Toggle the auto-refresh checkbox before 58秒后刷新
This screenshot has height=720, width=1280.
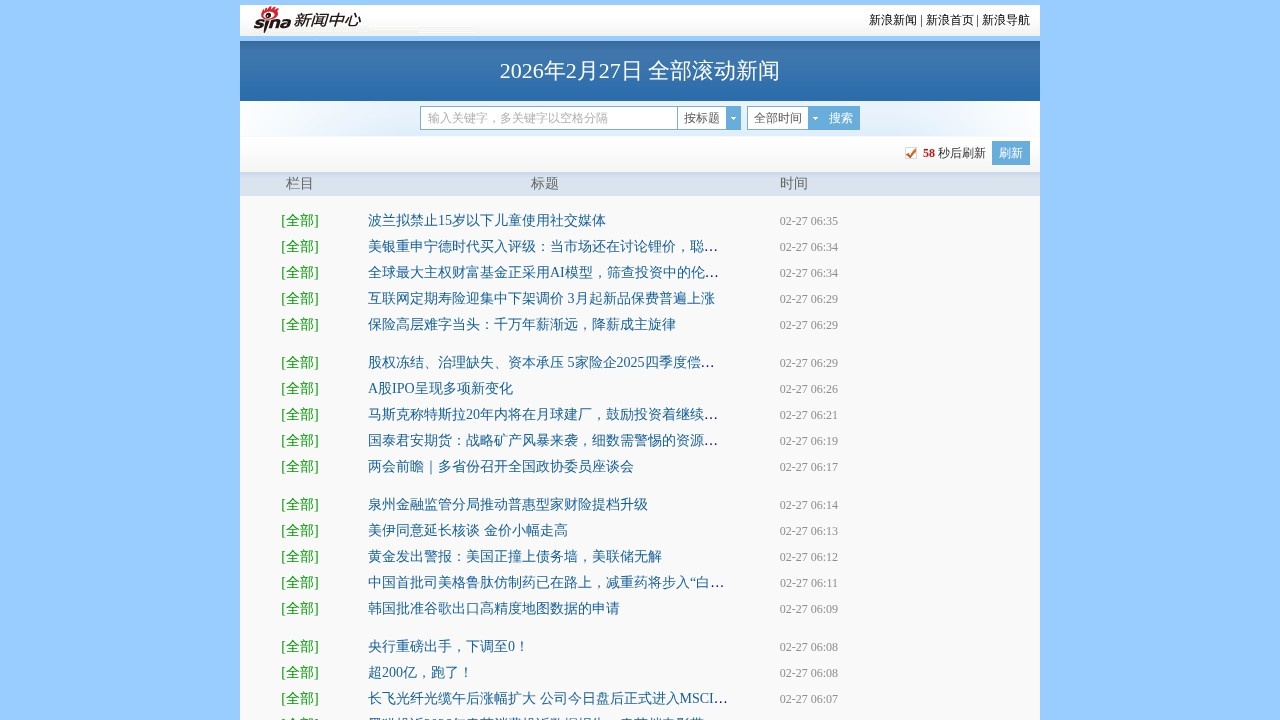pyautogui.click(x=910, y=153)
